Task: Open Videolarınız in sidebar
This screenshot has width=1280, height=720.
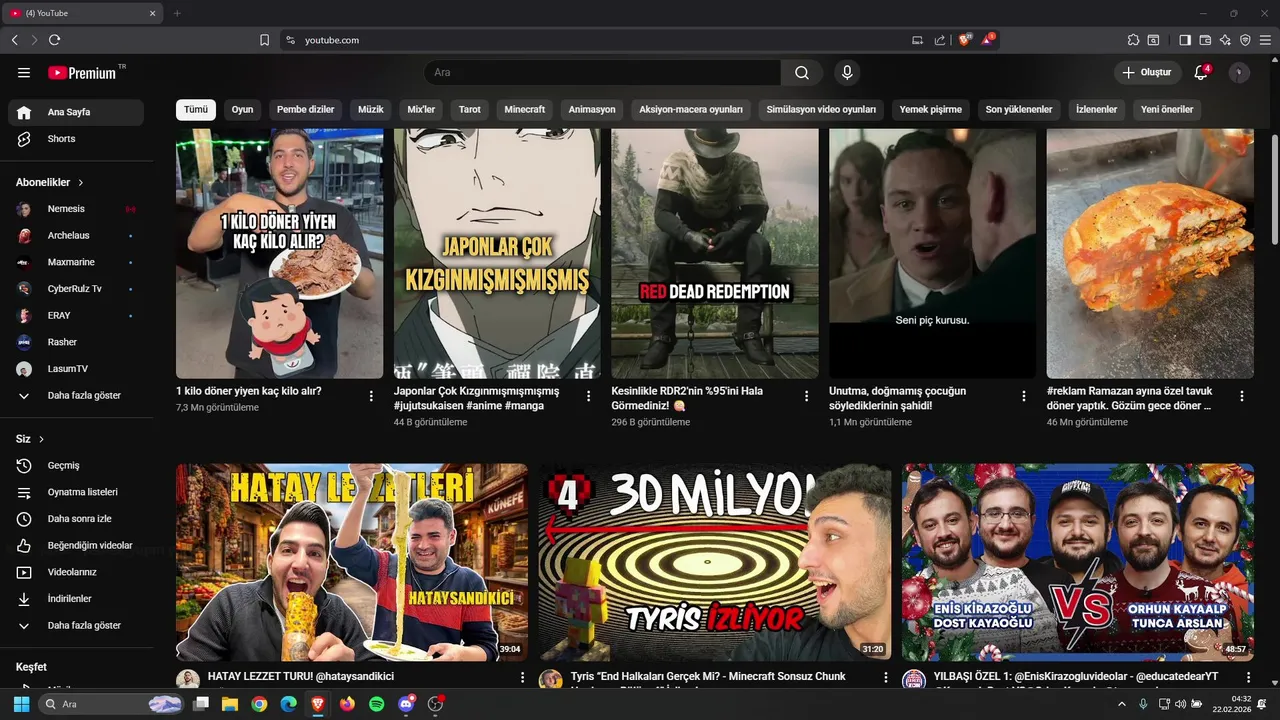Action: click(x=76, y=572)
